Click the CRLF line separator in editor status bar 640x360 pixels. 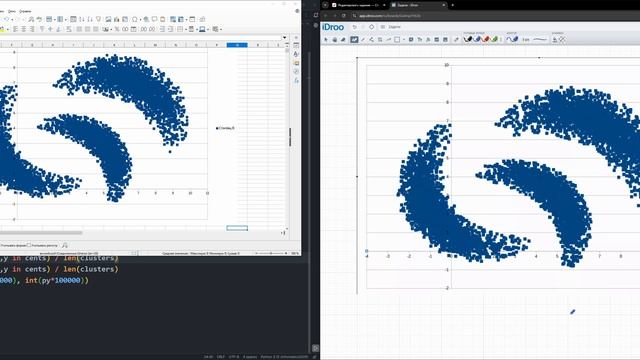click(221, 357)
